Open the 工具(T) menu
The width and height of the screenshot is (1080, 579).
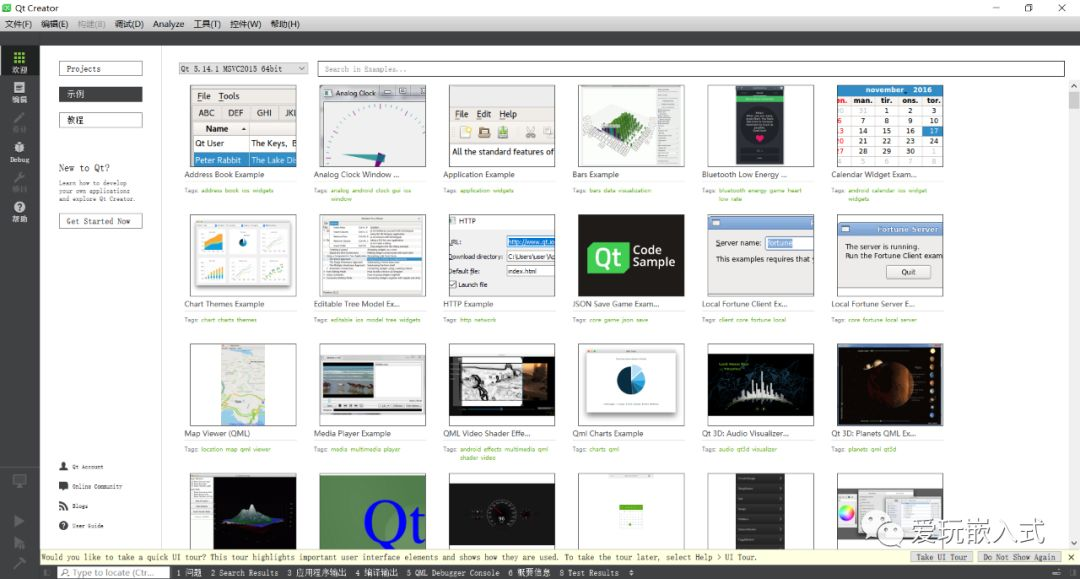click(x=207, y=23)
